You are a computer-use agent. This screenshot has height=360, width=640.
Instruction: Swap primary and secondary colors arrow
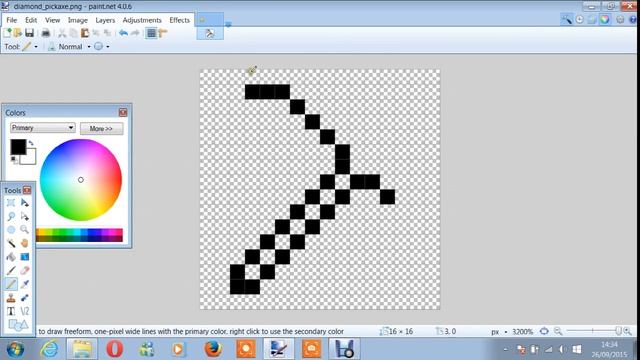(31, 143)
